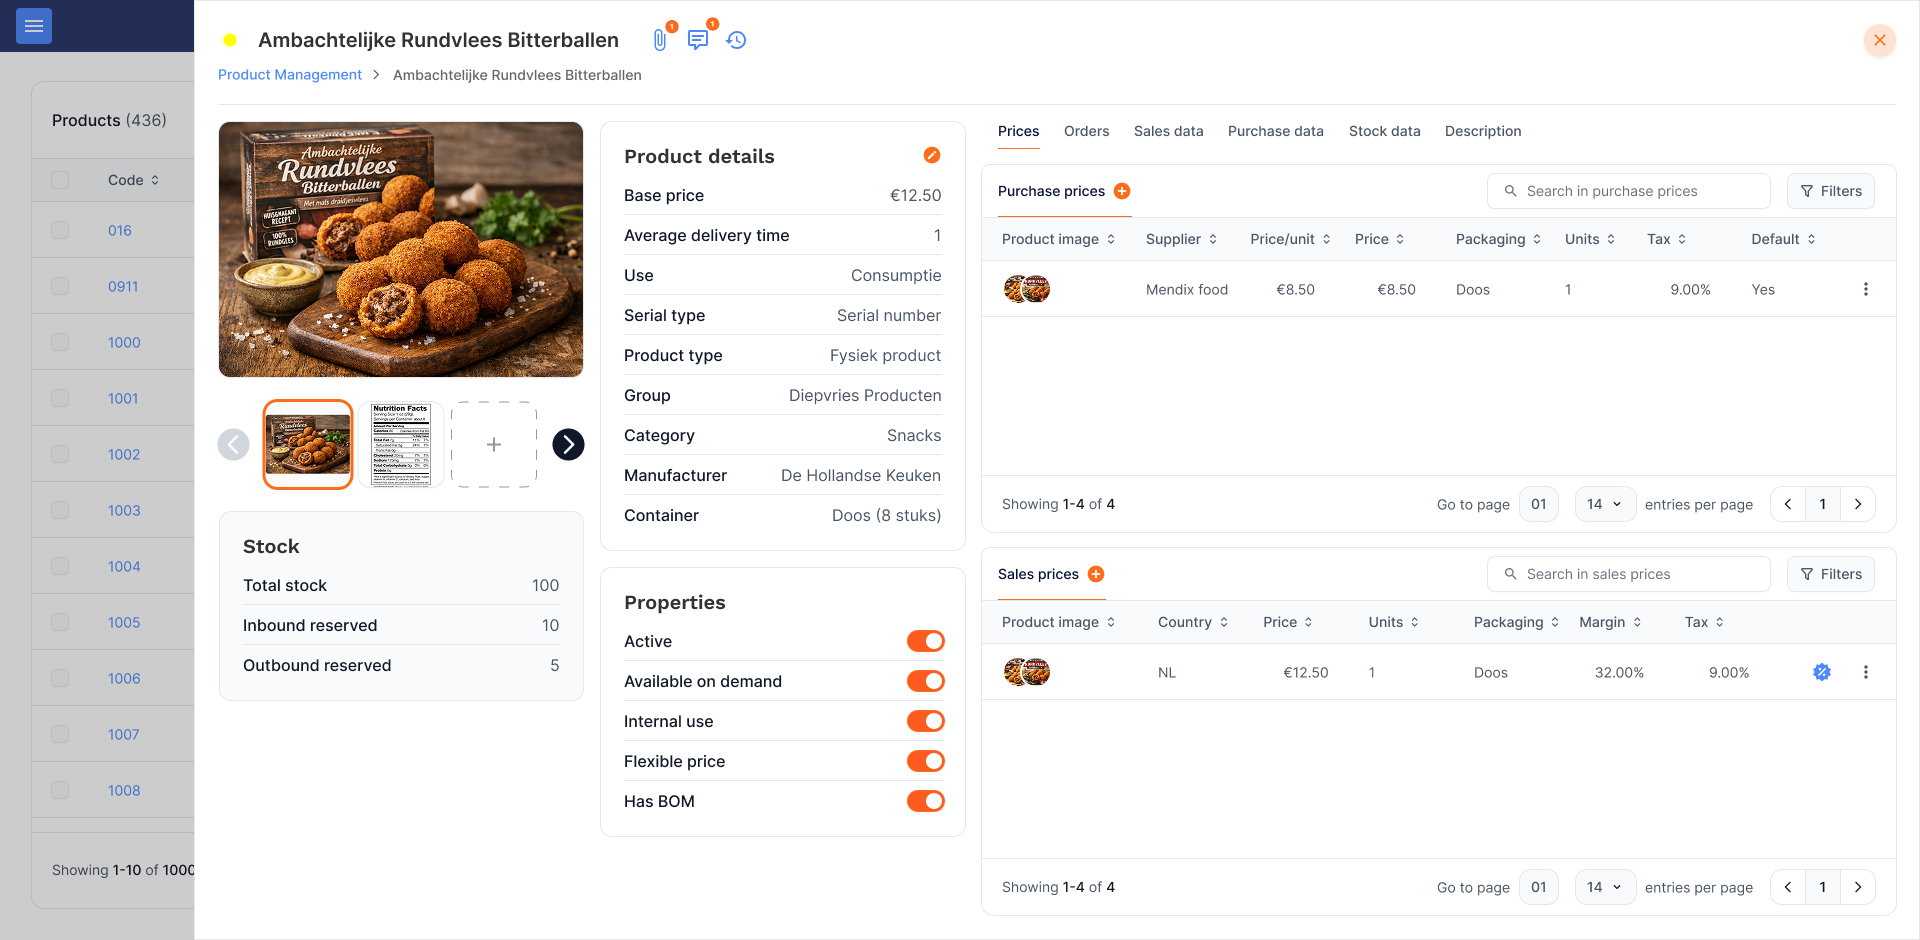Open the history clock icon
1920x940 pixels.
click(737, 40)
